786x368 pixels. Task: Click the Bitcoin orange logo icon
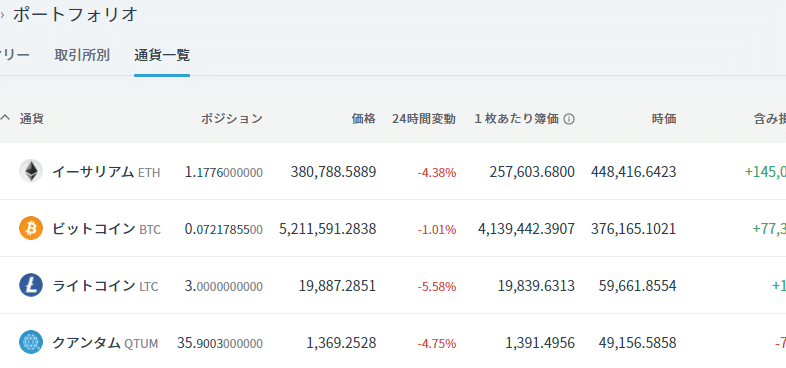[x=31, y=229]
